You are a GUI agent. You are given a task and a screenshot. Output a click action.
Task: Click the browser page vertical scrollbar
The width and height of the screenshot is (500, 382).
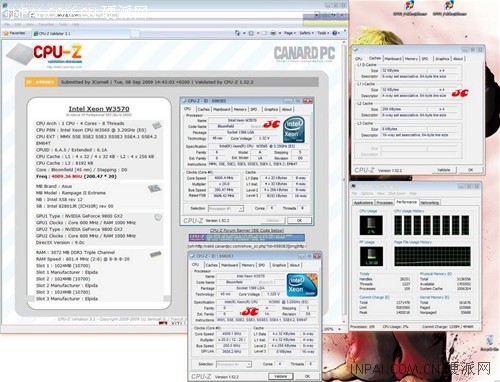(346, 180)
